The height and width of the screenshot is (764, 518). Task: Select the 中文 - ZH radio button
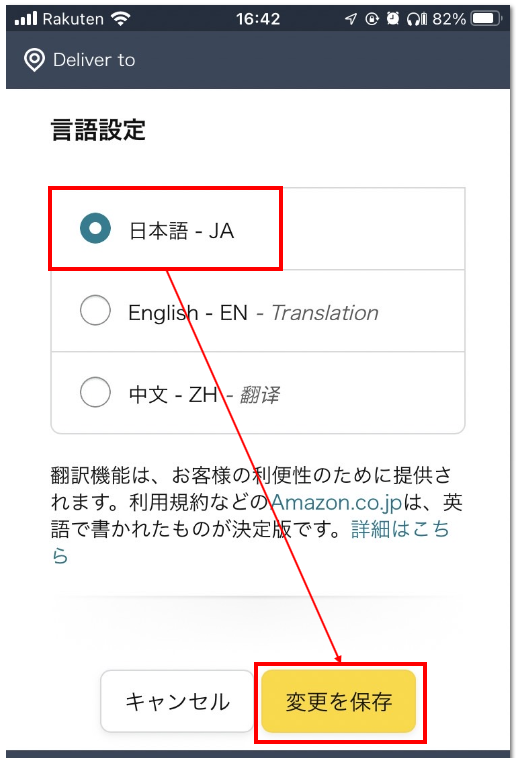[x=95, y=392]
